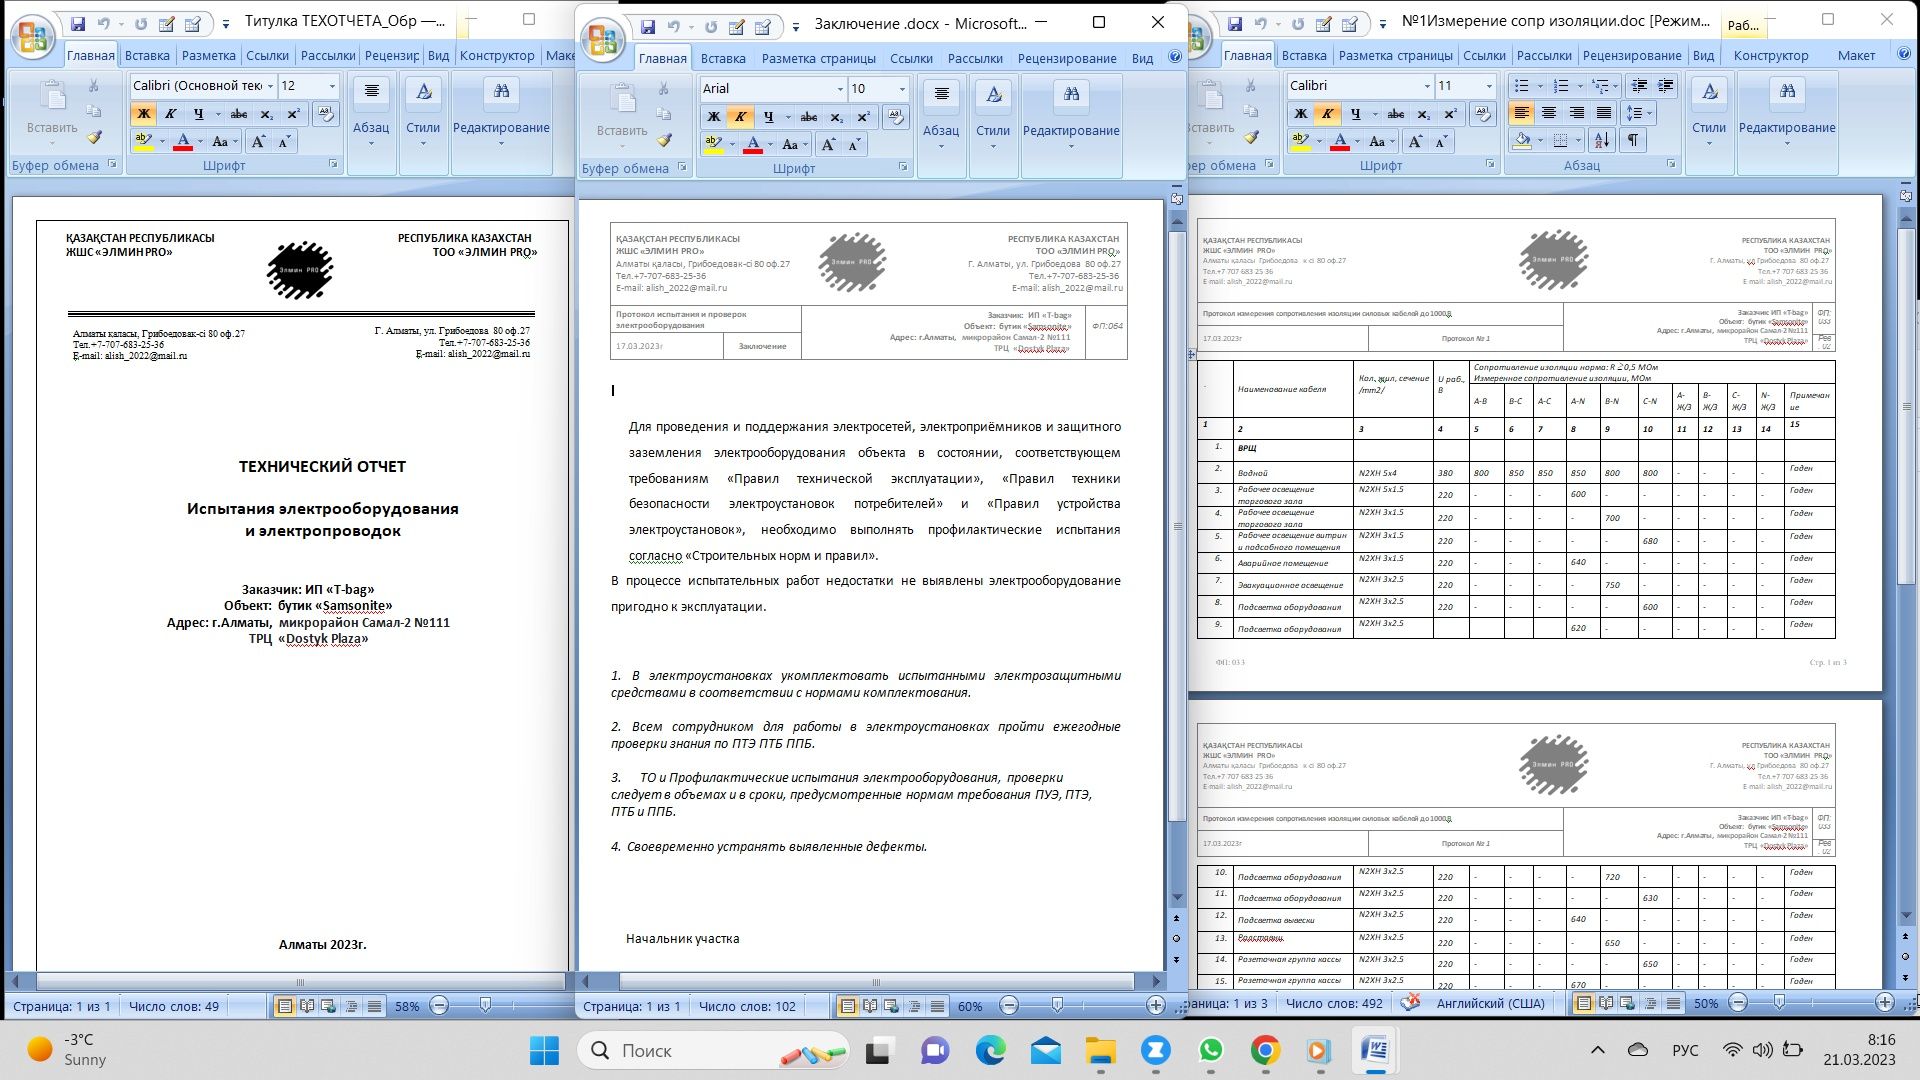Toggle Bold in the Титулка window
Image resolution: width=1920 pixels, height=1080 pixels.
click(x=143, y=114)
